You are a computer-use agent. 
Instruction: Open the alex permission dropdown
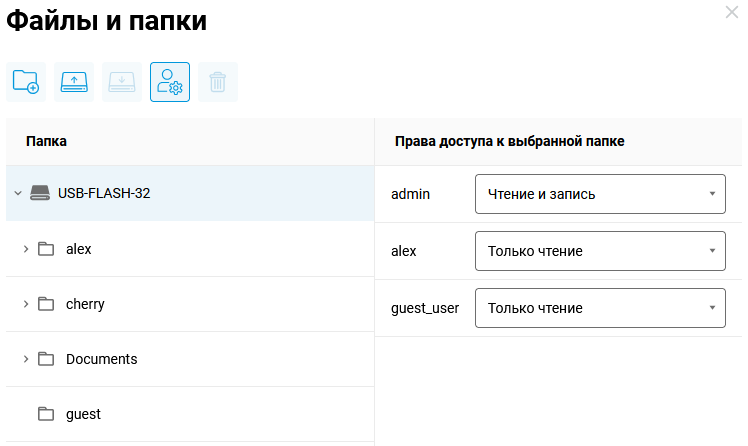pos(600,251)
